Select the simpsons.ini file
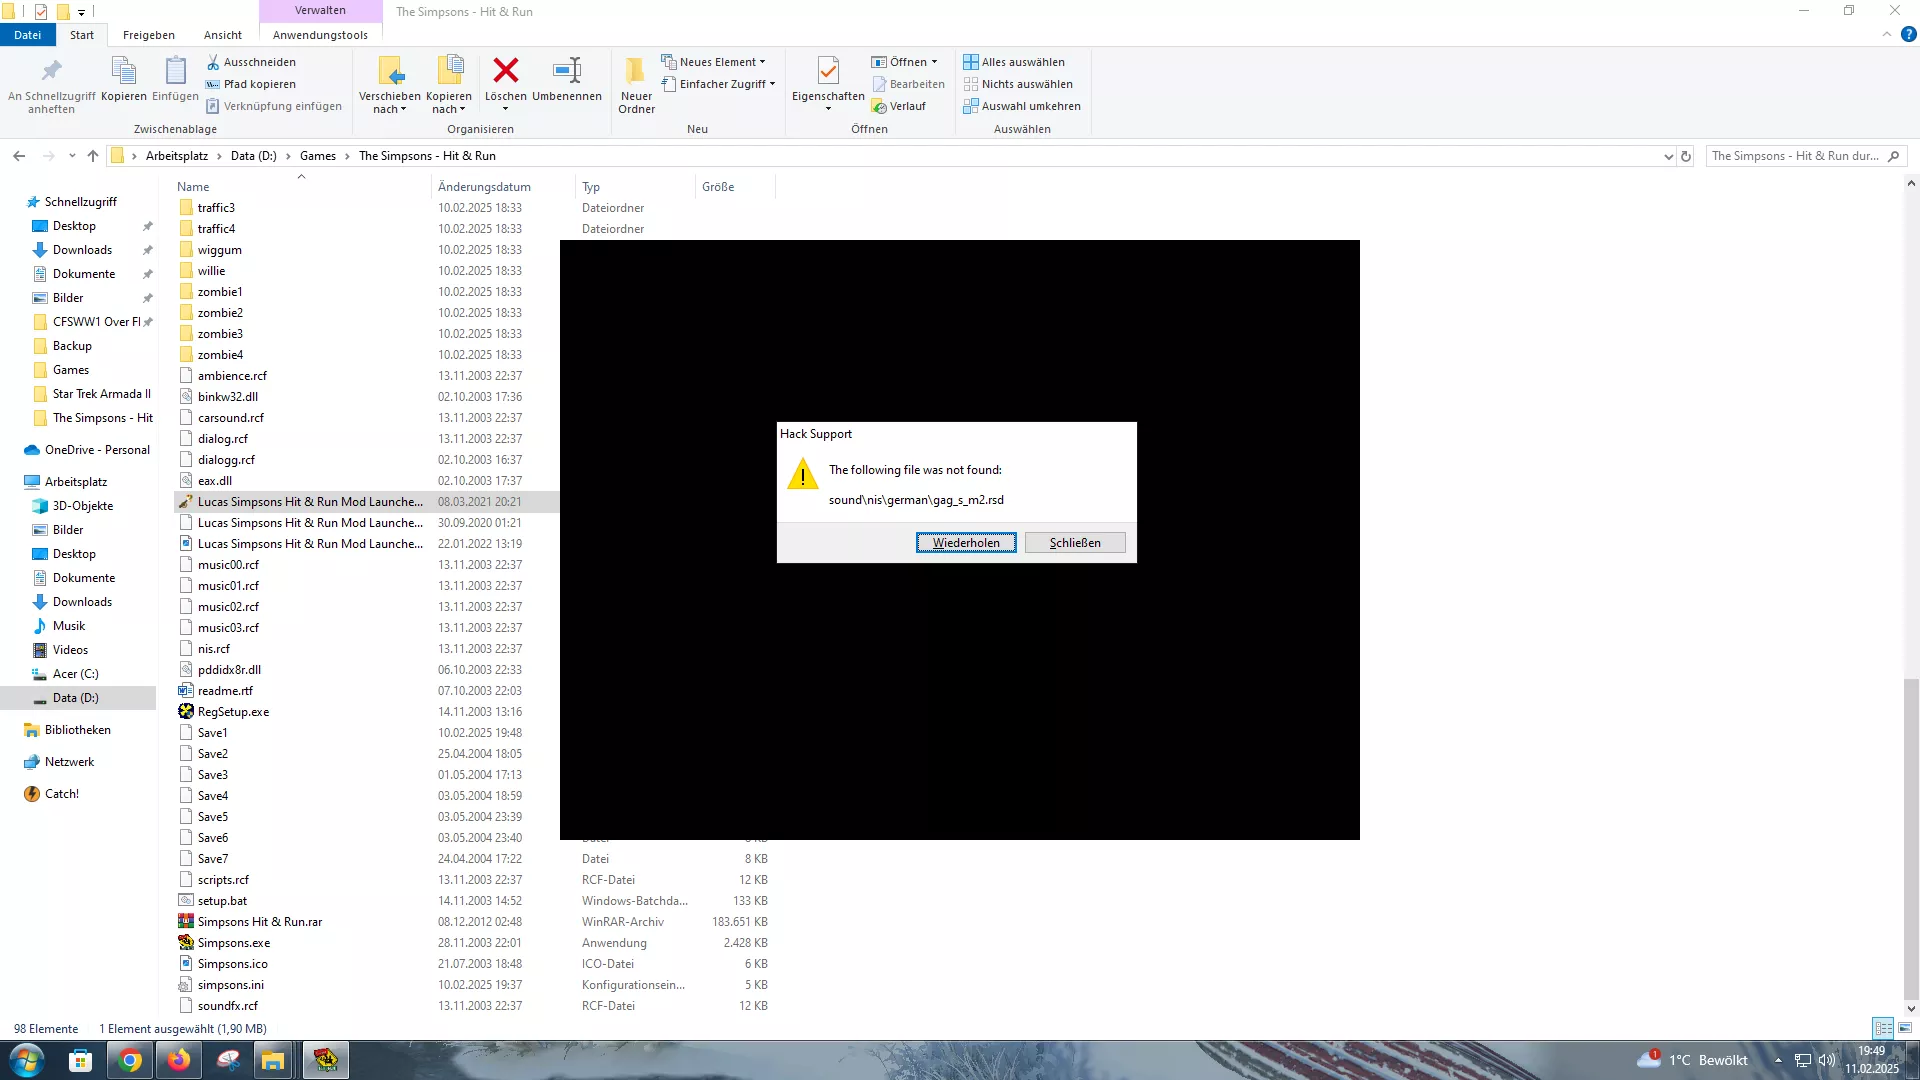The width and height of the screenshot is (1920, 1080). [231, 985]
